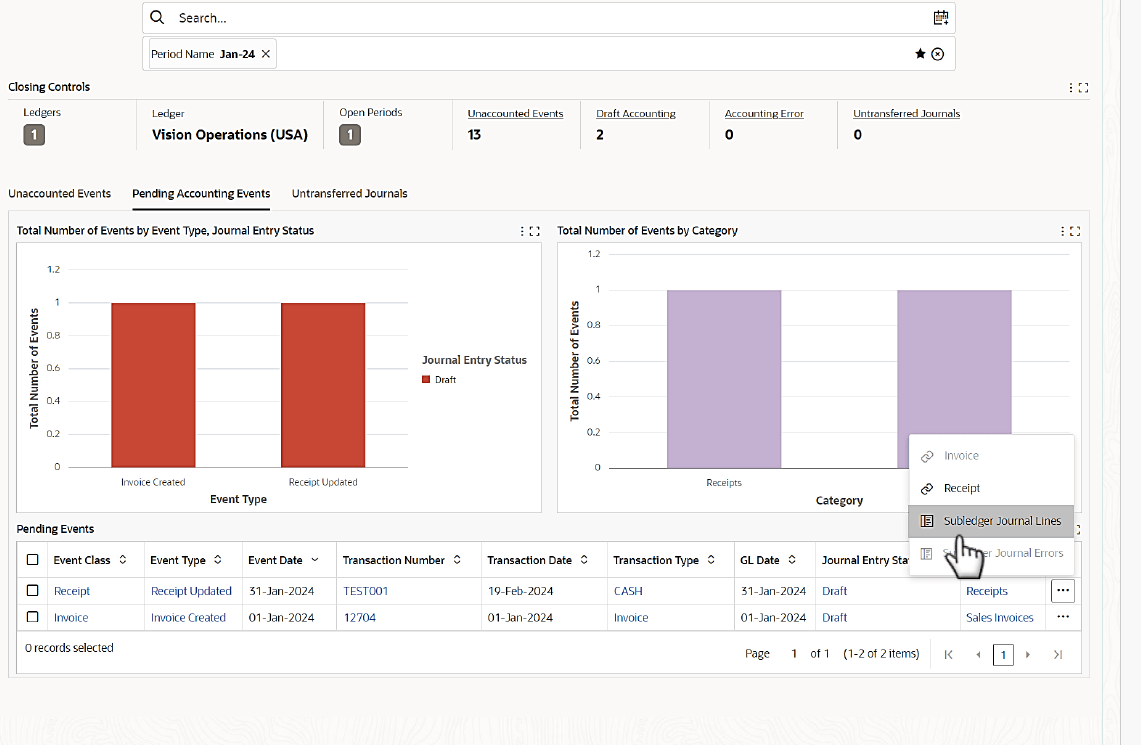Switch to the Unaccounted Events tab
Image resolution: width=1141 pixels, height=745 pixels.
[x=60, y=194]
